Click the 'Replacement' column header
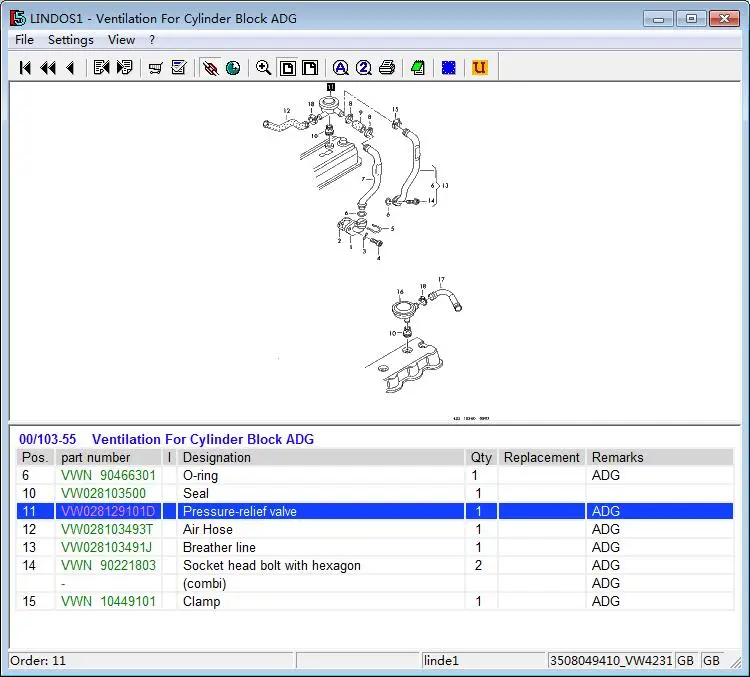 coord(541,457)
